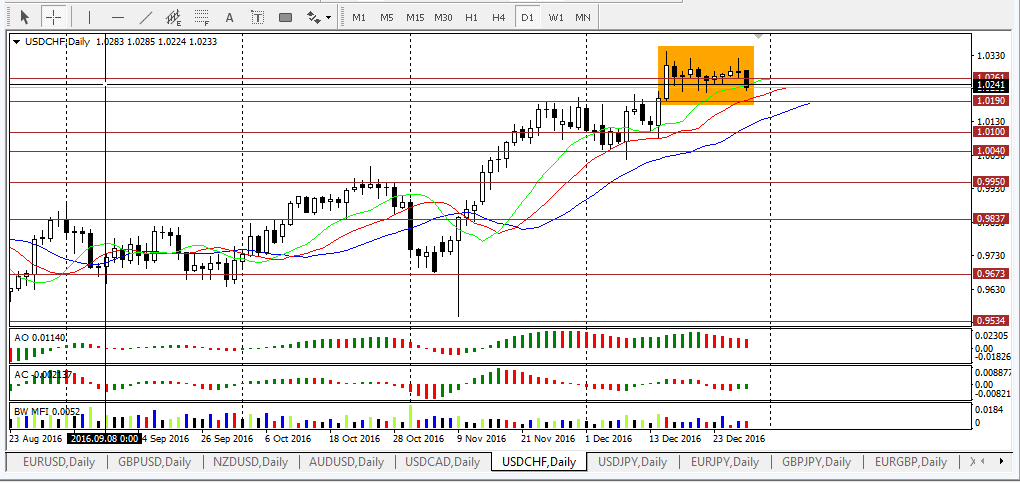Click the '28 Oct 2016' date label
The width and height of the screenshot is (1020, 483).
click(x=420, y=439)
